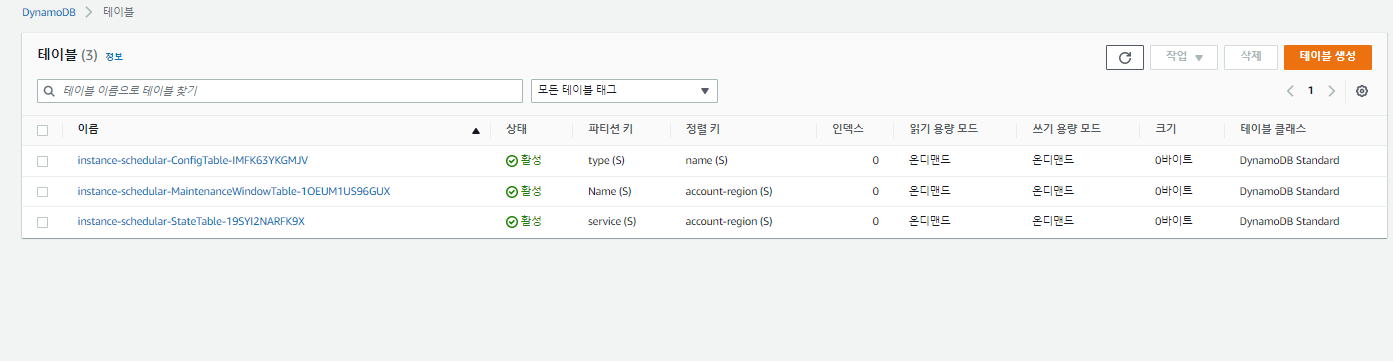Image resolution: width=1393 pixels, height=361 pixels.
Task: Click the 삭제 delete button
Action: (1250, 57)
